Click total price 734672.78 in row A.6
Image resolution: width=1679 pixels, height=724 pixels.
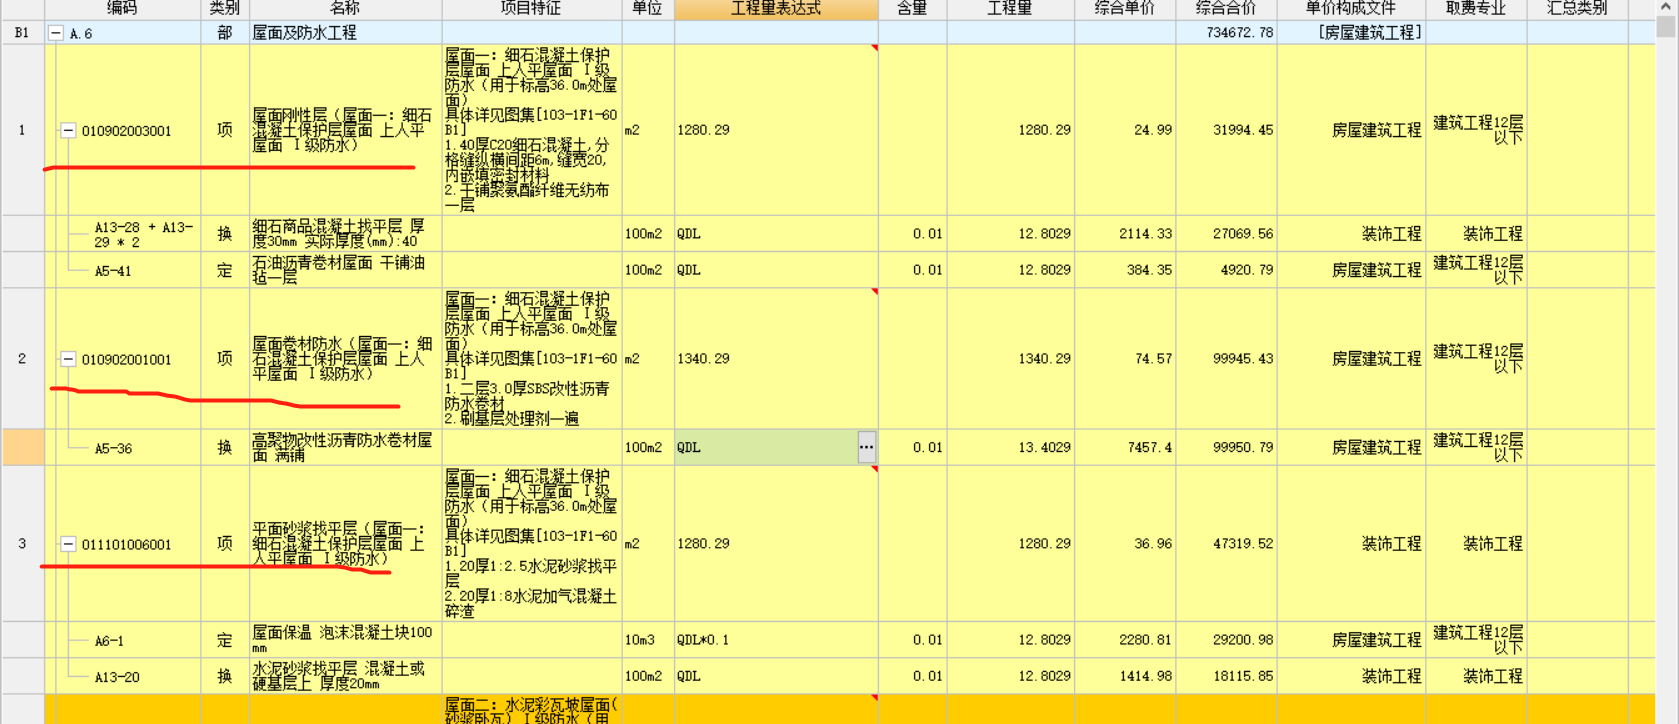1226,33
